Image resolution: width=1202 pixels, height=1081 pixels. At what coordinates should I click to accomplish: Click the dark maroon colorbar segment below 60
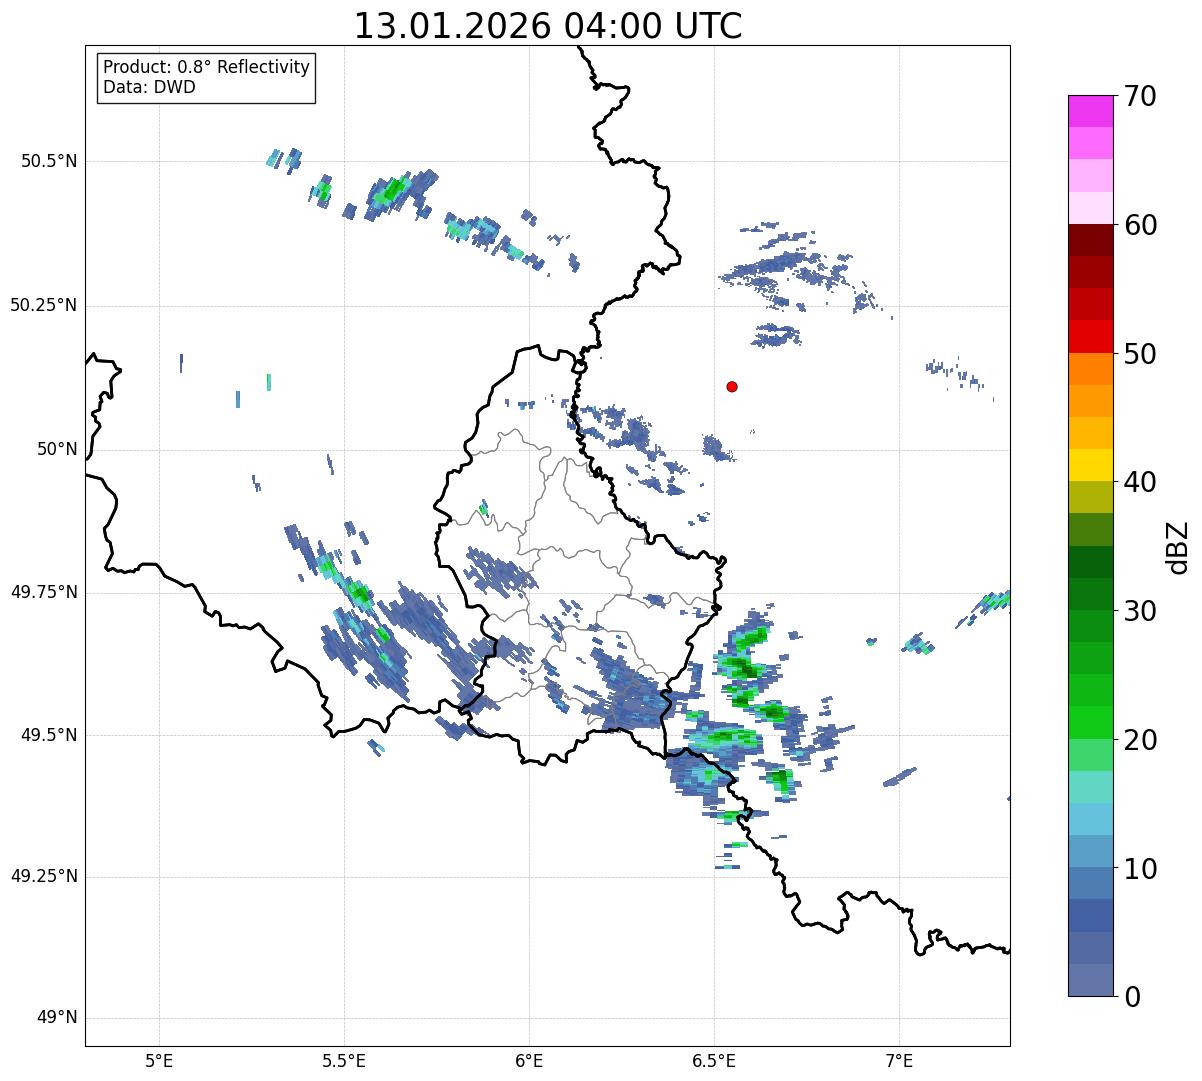(1090, 240)
